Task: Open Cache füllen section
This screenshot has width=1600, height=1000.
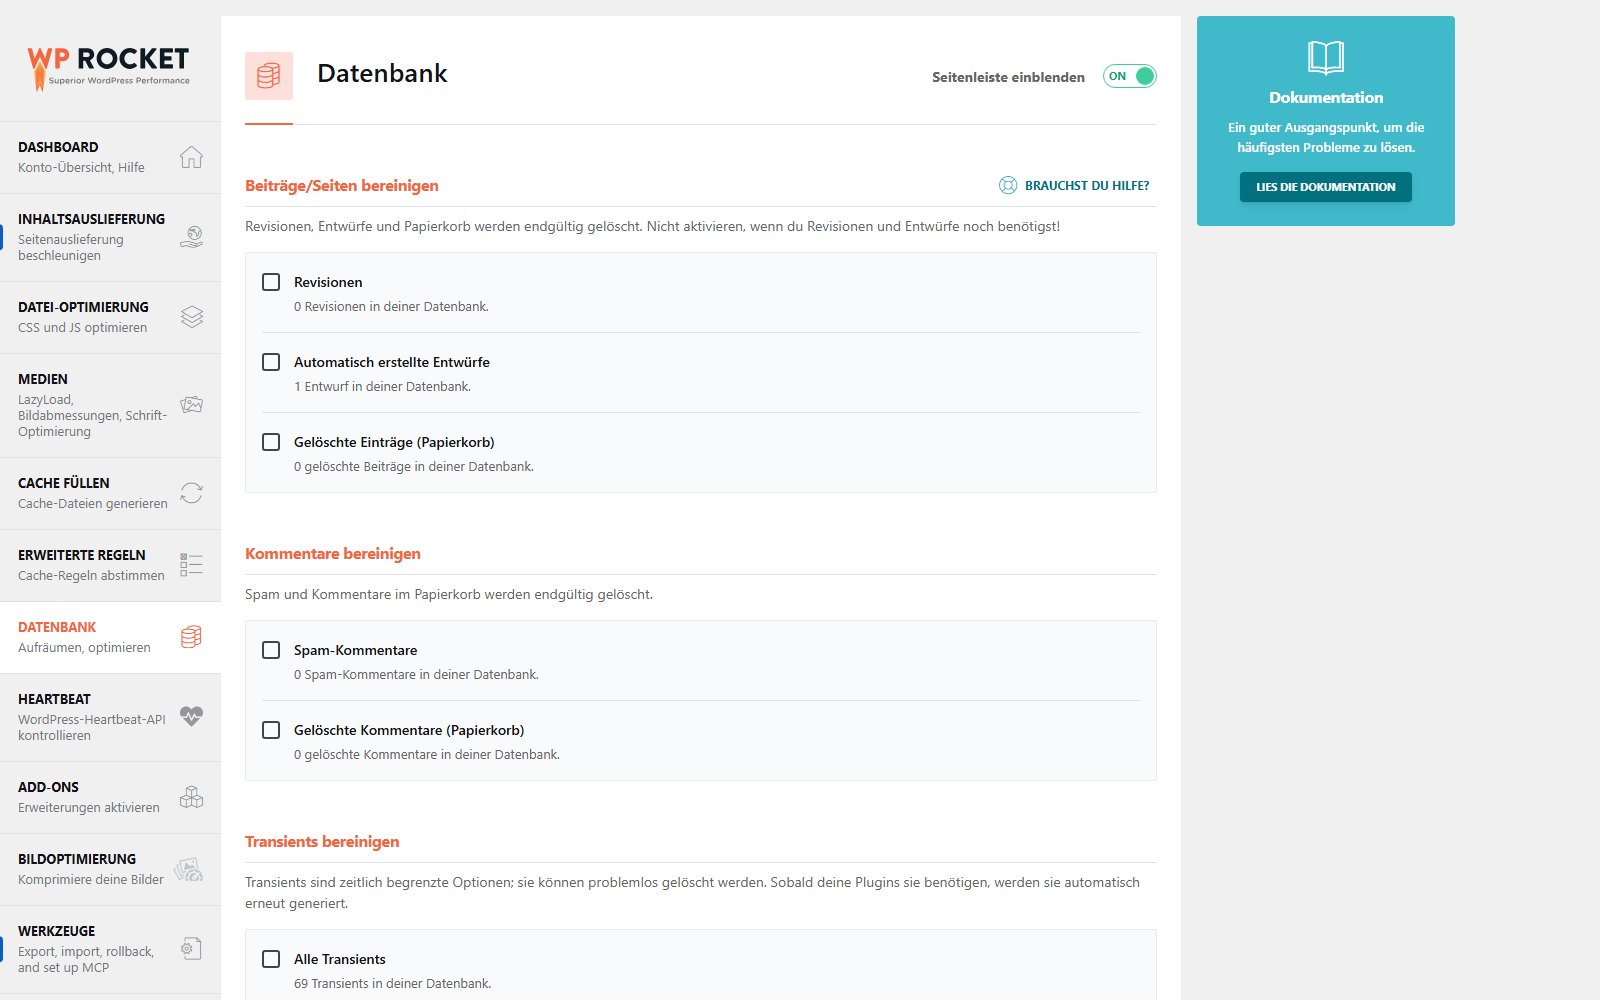Action: coord(110,493)
